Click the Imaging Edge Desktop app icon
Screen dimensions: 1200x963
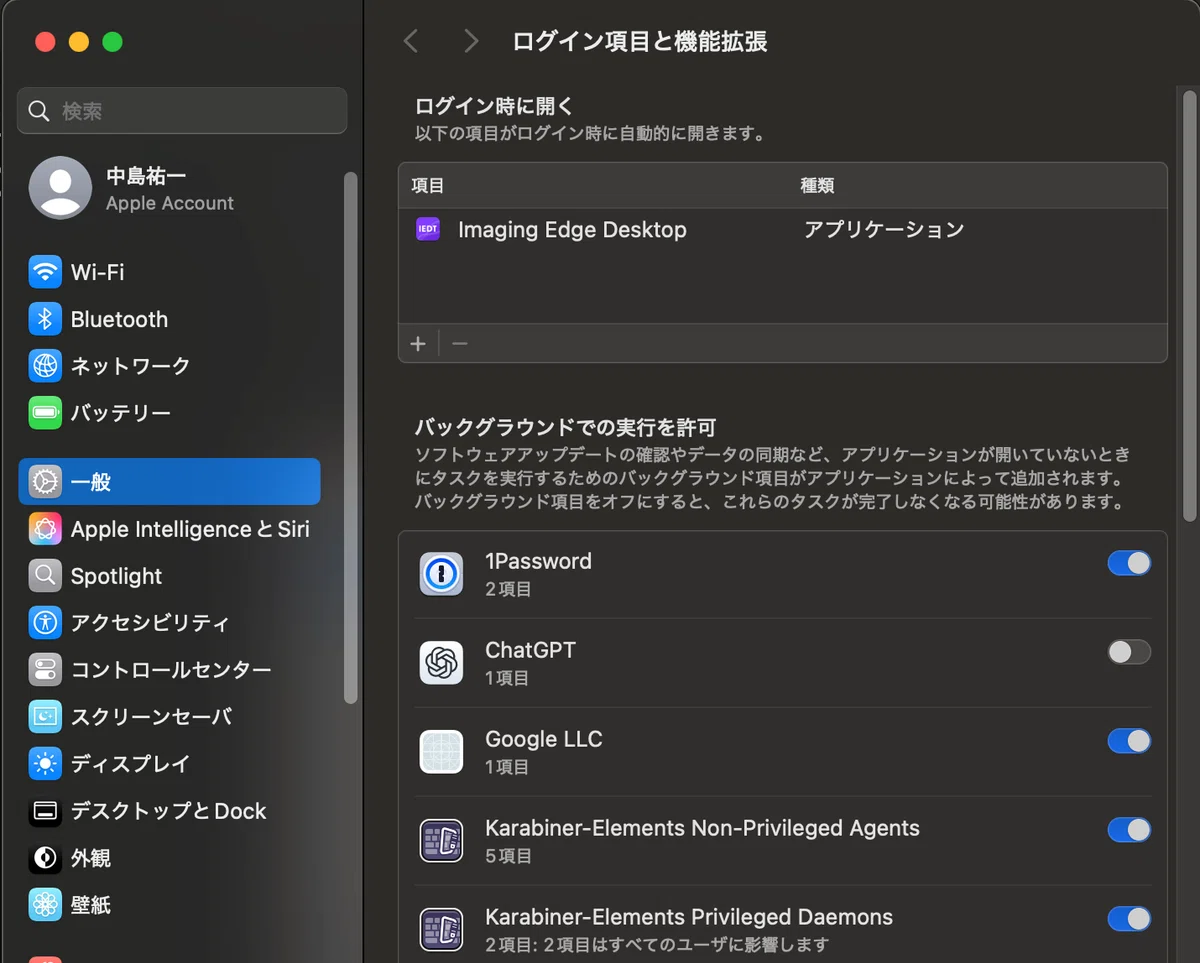[x=427, y=230]
